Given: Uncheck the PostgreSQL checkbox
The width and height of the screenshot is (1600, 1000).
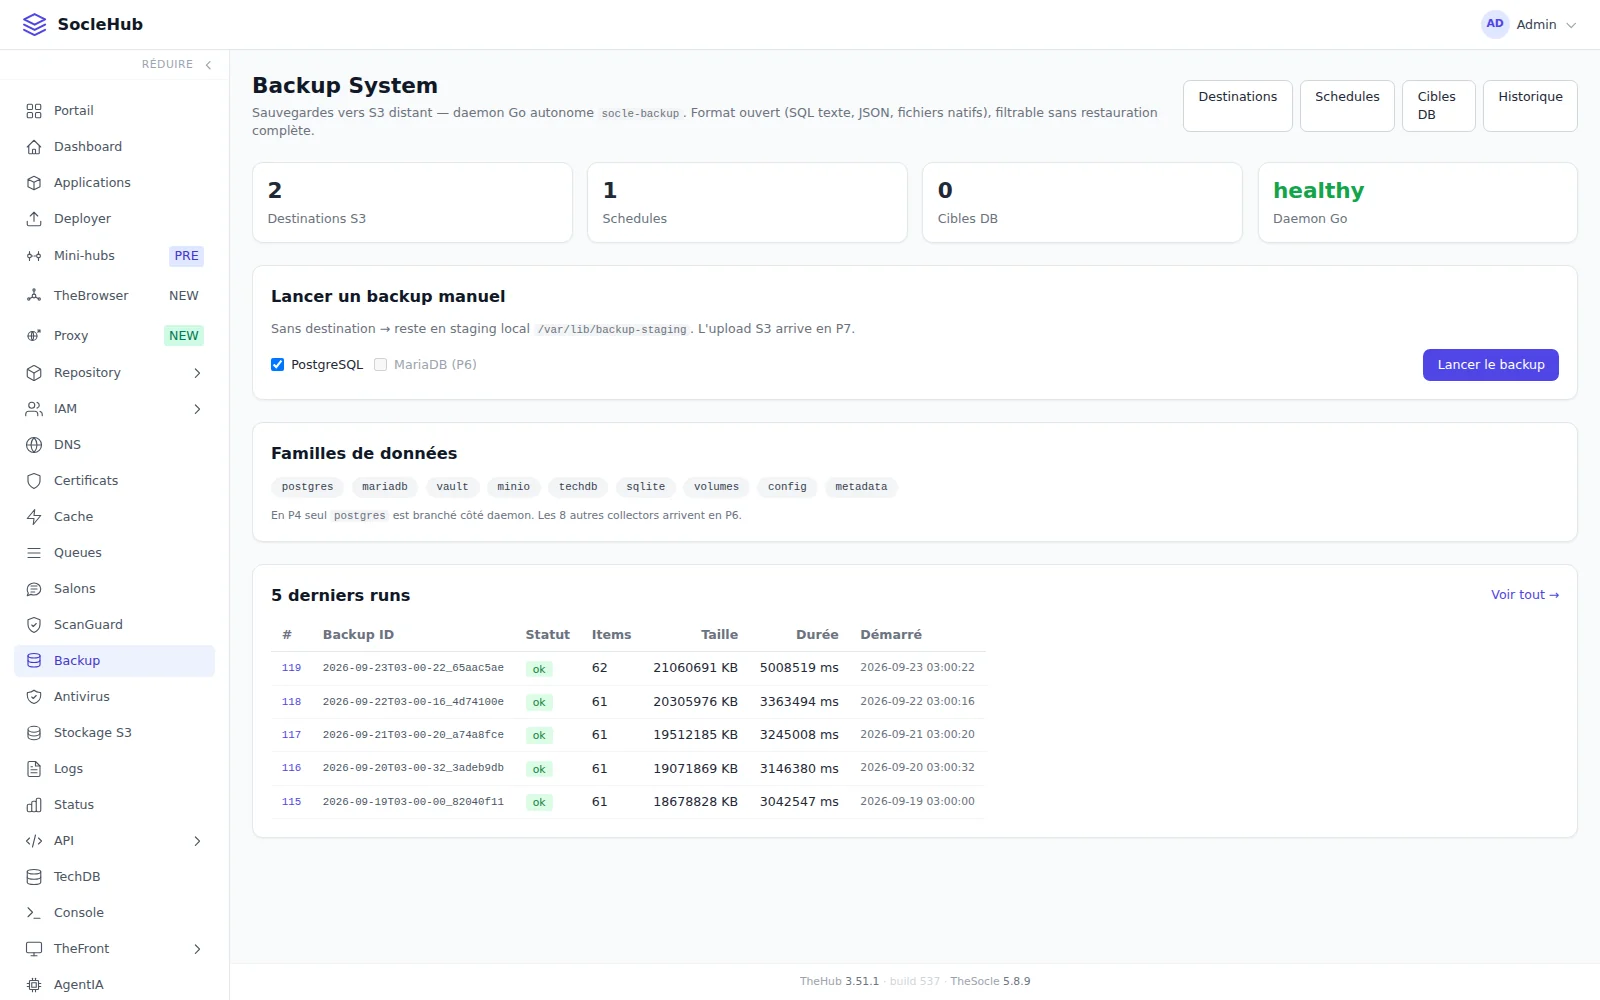Looking at the screenshot, I should [x=278, y=365].
